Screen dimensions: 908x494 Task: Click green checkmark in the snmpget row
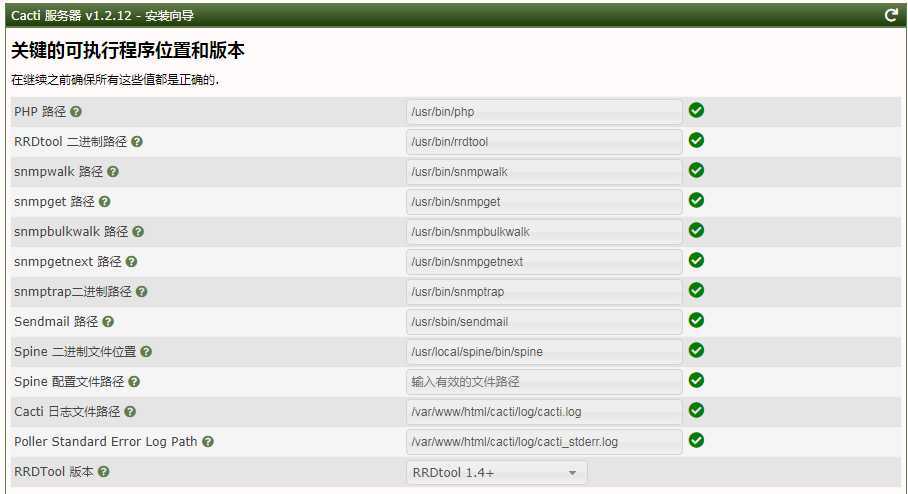(696, 200)
